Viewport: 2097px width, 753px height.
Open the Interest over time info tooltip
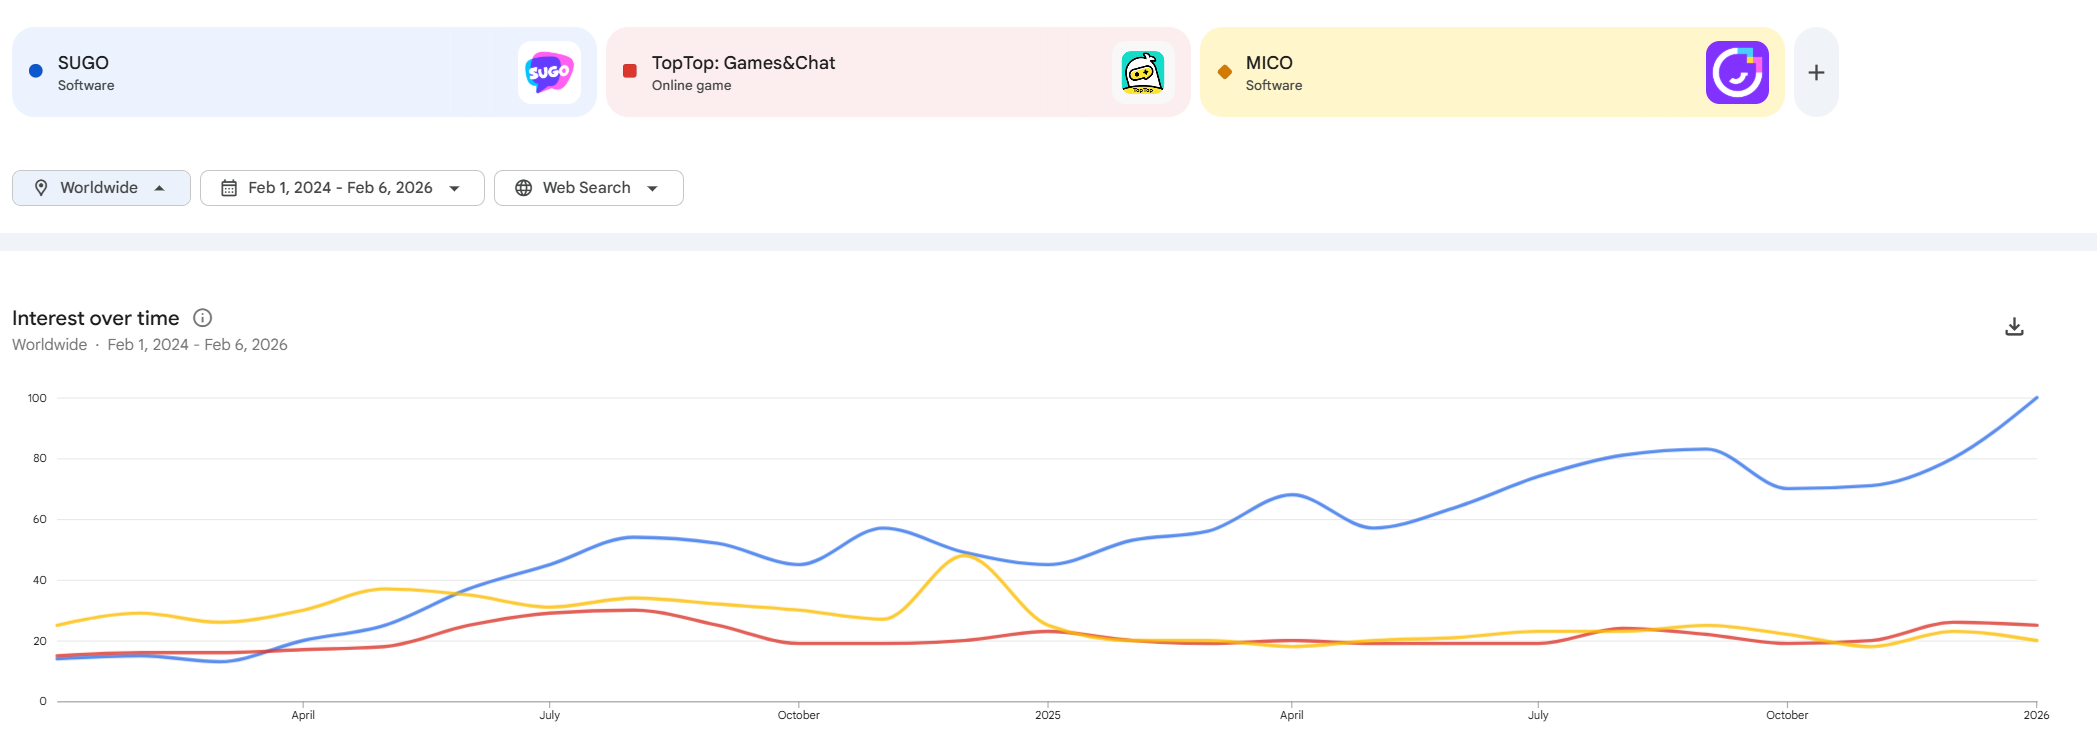click(203, 318)
